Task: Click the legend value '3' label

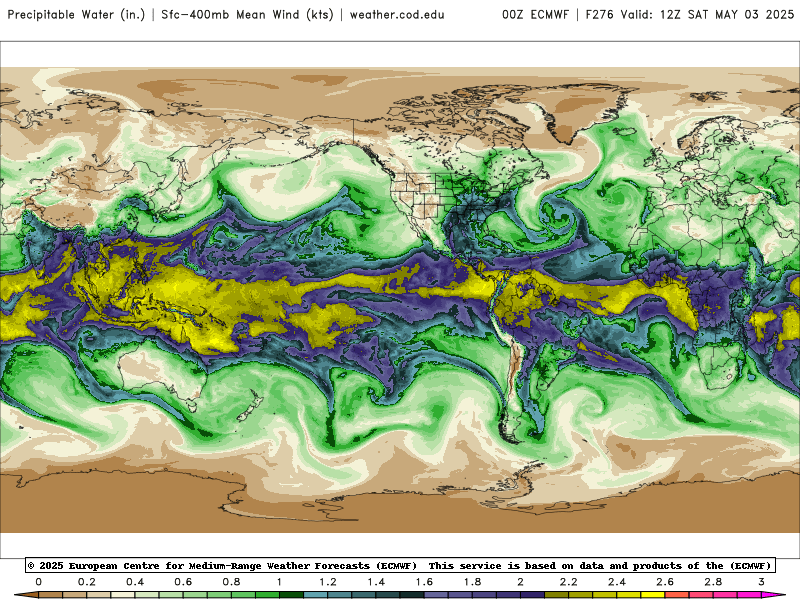Action: click(761, 582)
